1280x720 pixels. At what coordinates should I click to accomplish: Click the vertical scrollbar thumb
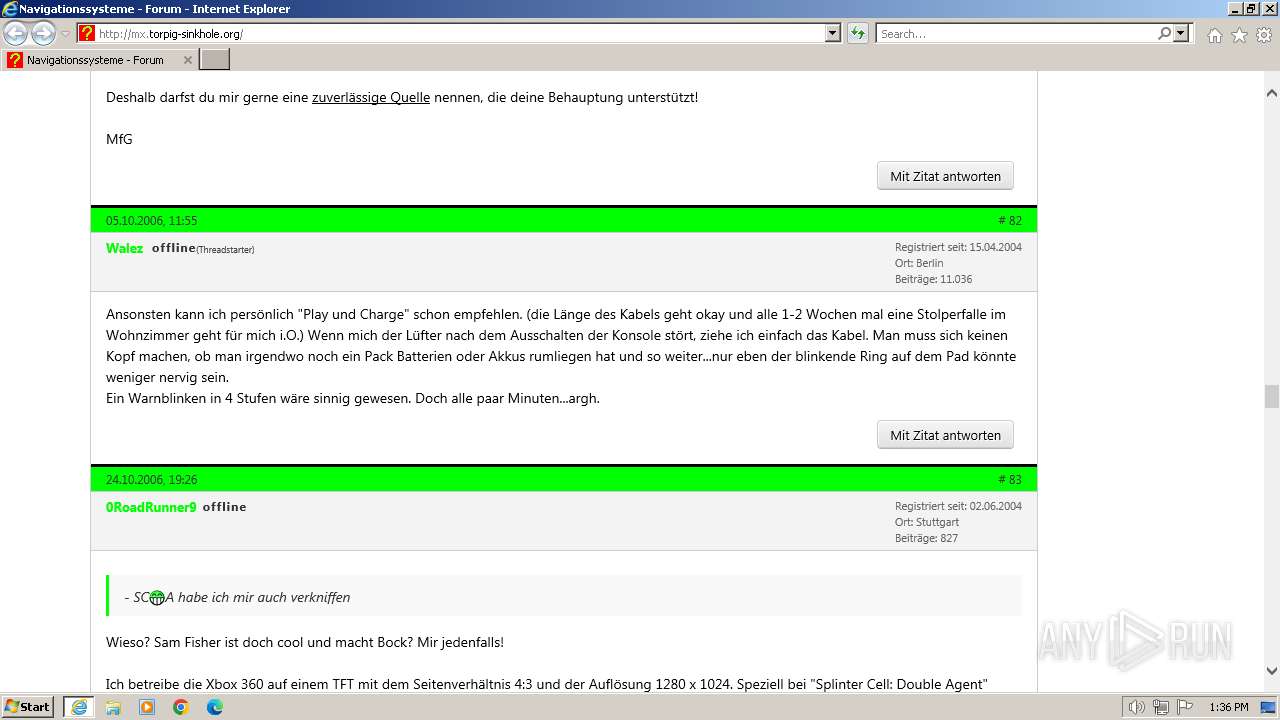pos(1271,396)
